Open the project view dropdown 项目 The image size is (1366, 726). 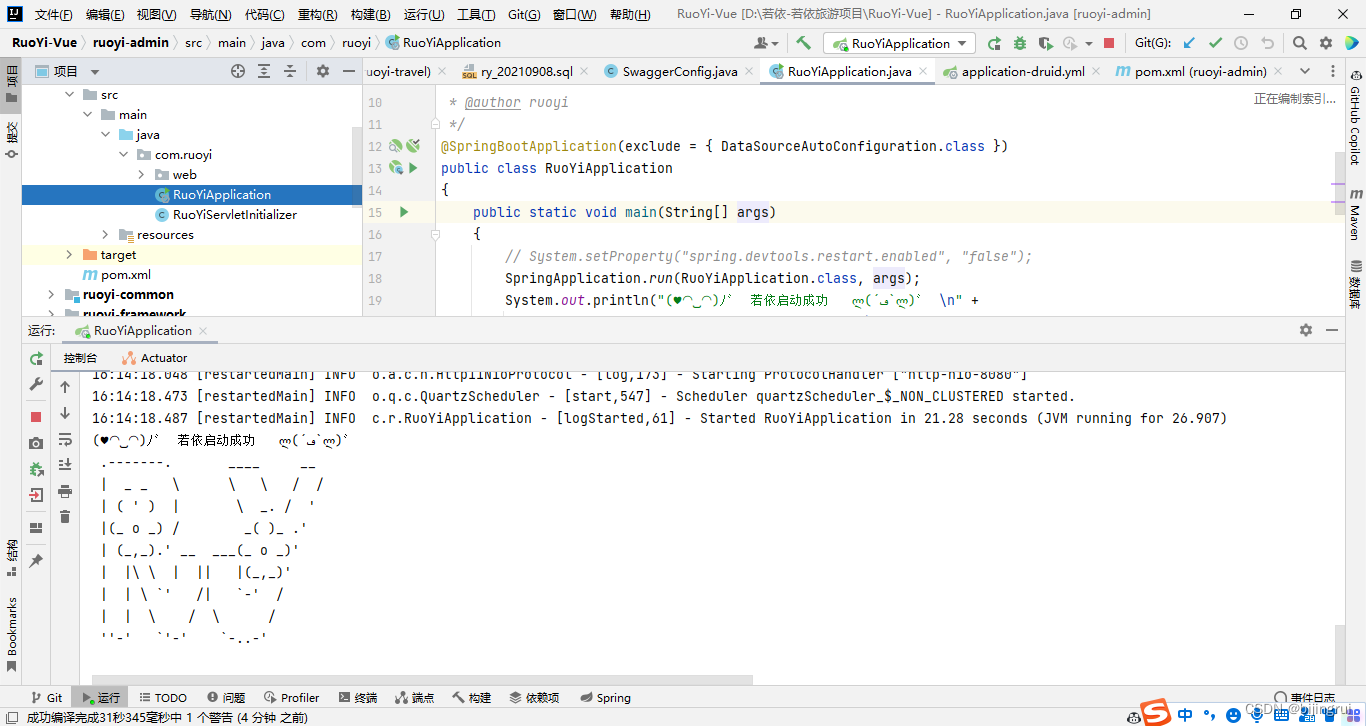67,71
